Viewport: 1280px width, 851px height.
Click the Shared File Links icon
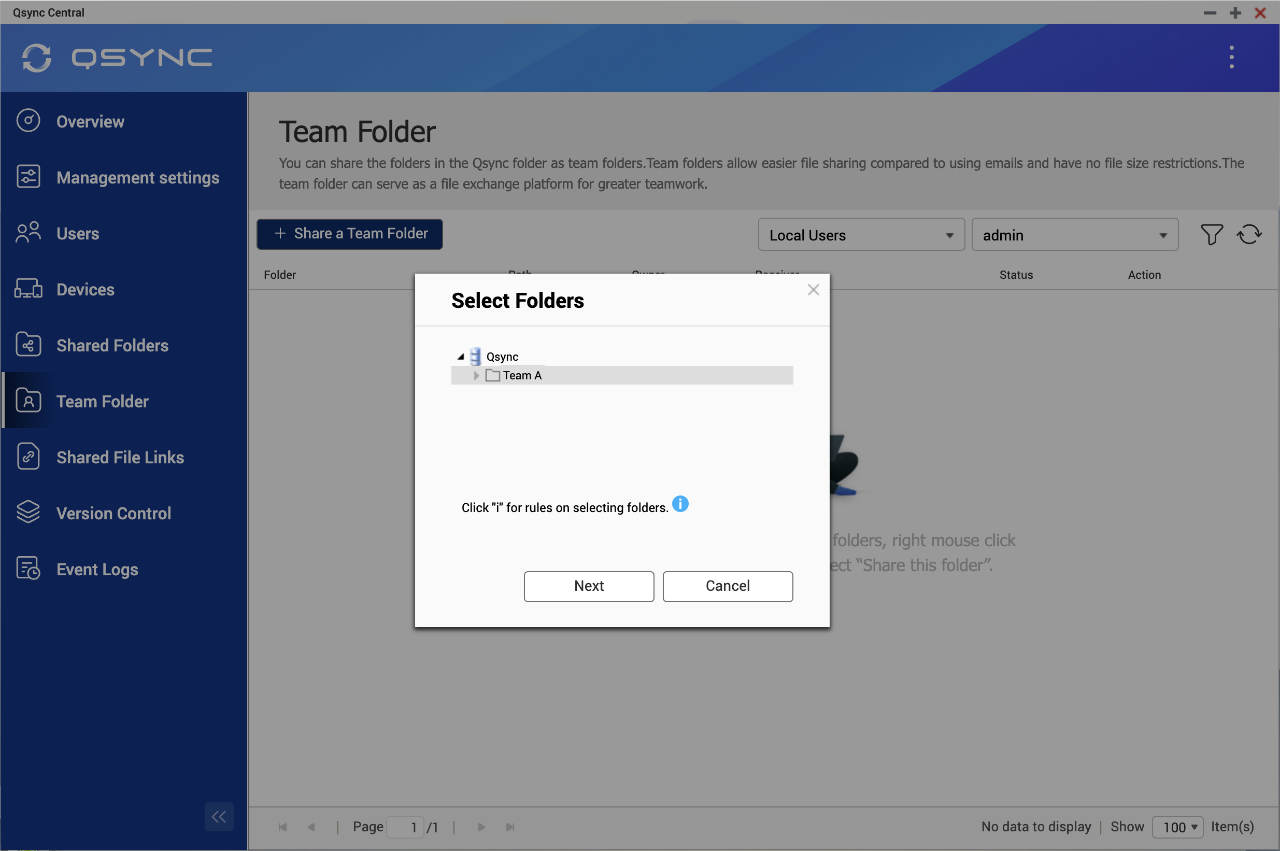[28, 457]
